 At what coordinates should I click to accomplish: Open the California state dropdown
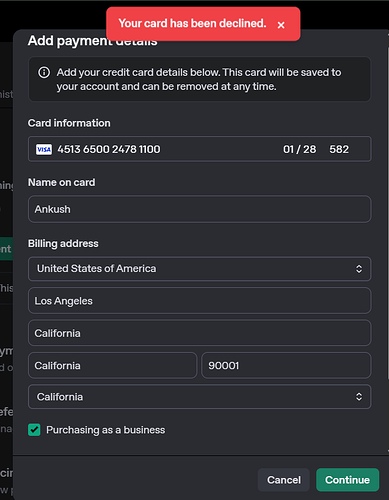[199, 397]
